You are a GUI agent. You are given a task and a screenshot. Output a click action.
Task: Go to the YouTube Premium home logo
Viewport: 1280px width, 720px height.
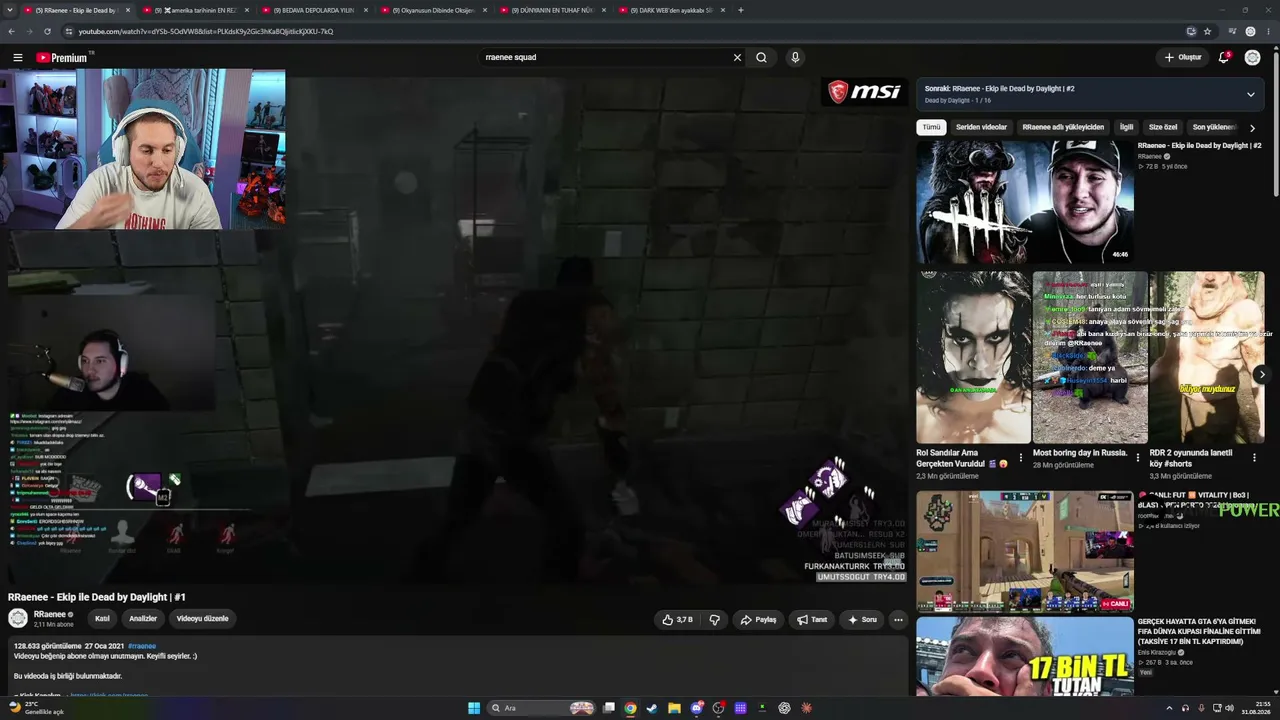pyautogui.click(x=64, y=58)
